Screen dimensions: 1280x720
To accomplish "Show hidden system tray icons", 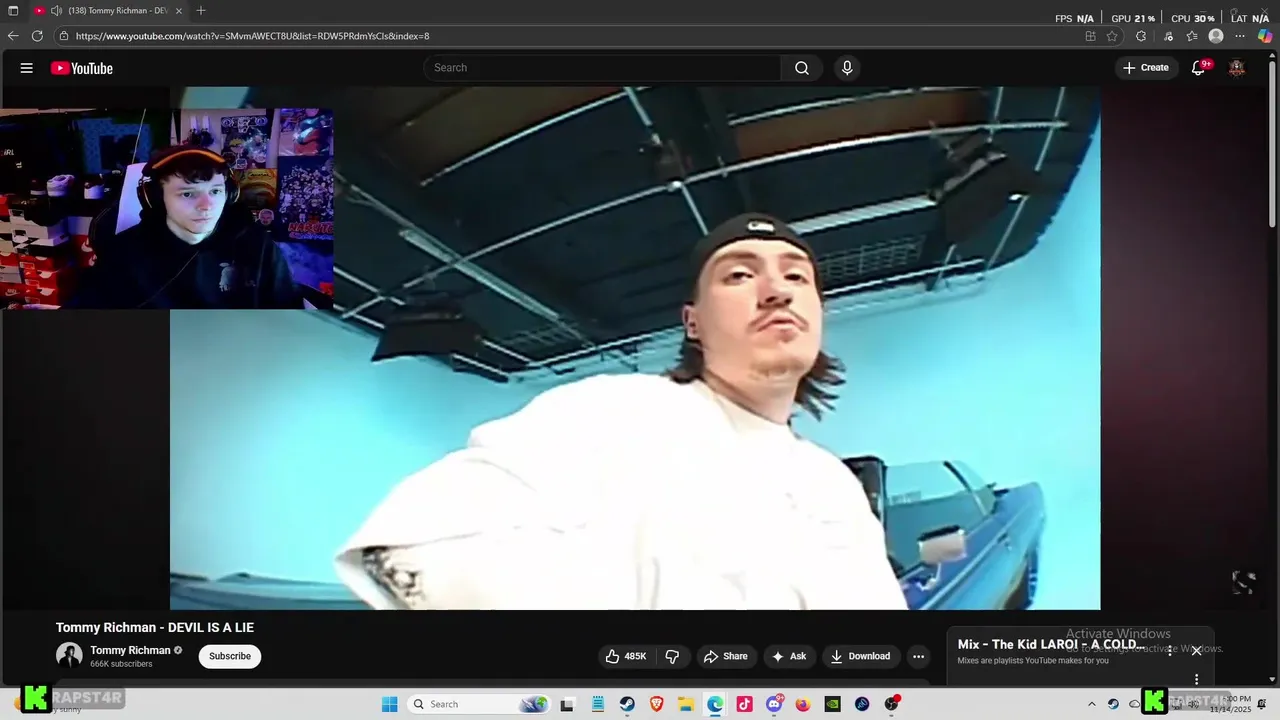I will click(1092, 704).
